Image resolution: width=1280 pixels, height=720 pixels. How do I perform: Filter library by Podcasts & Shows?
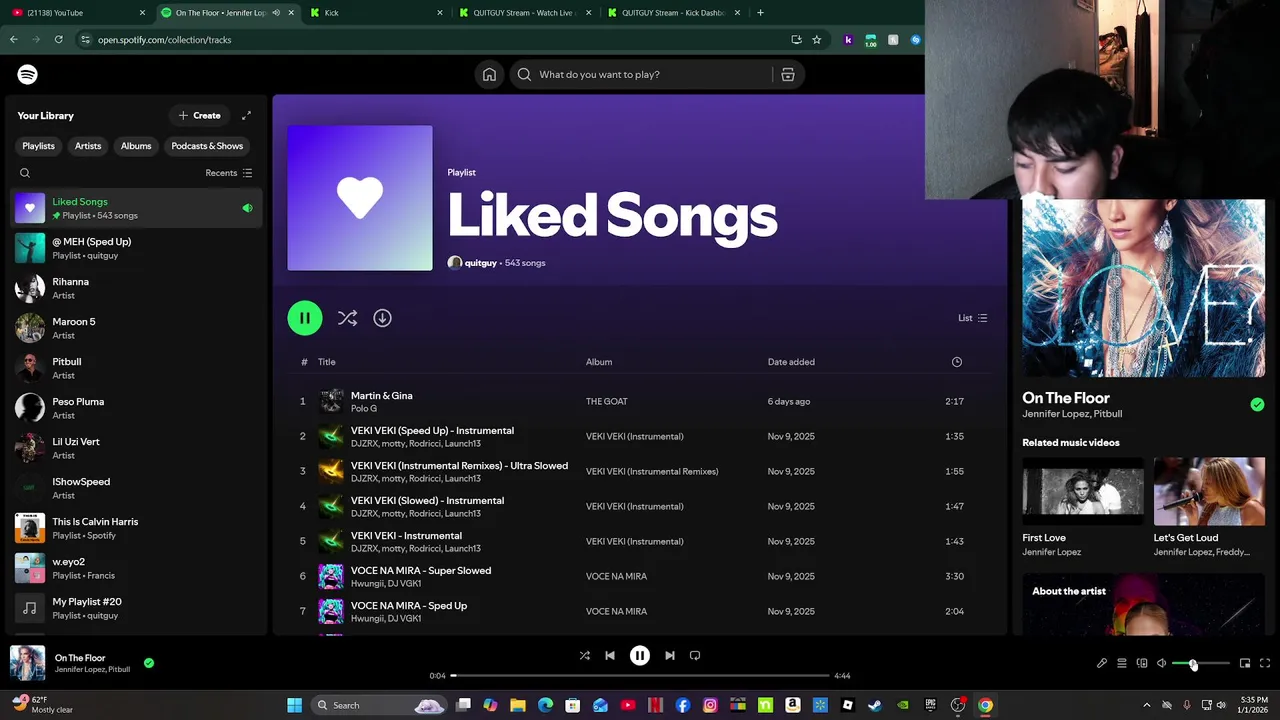point(207,146)
